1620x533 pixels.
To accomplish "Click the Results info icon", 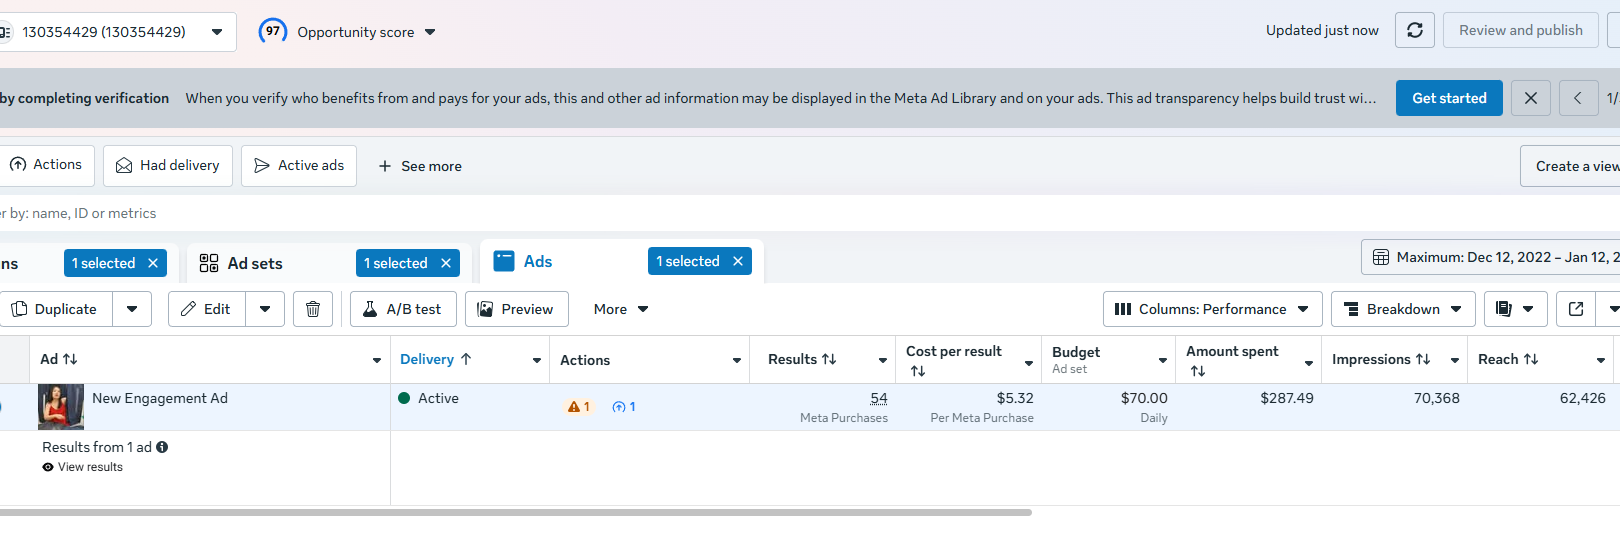I will (162, 447).
